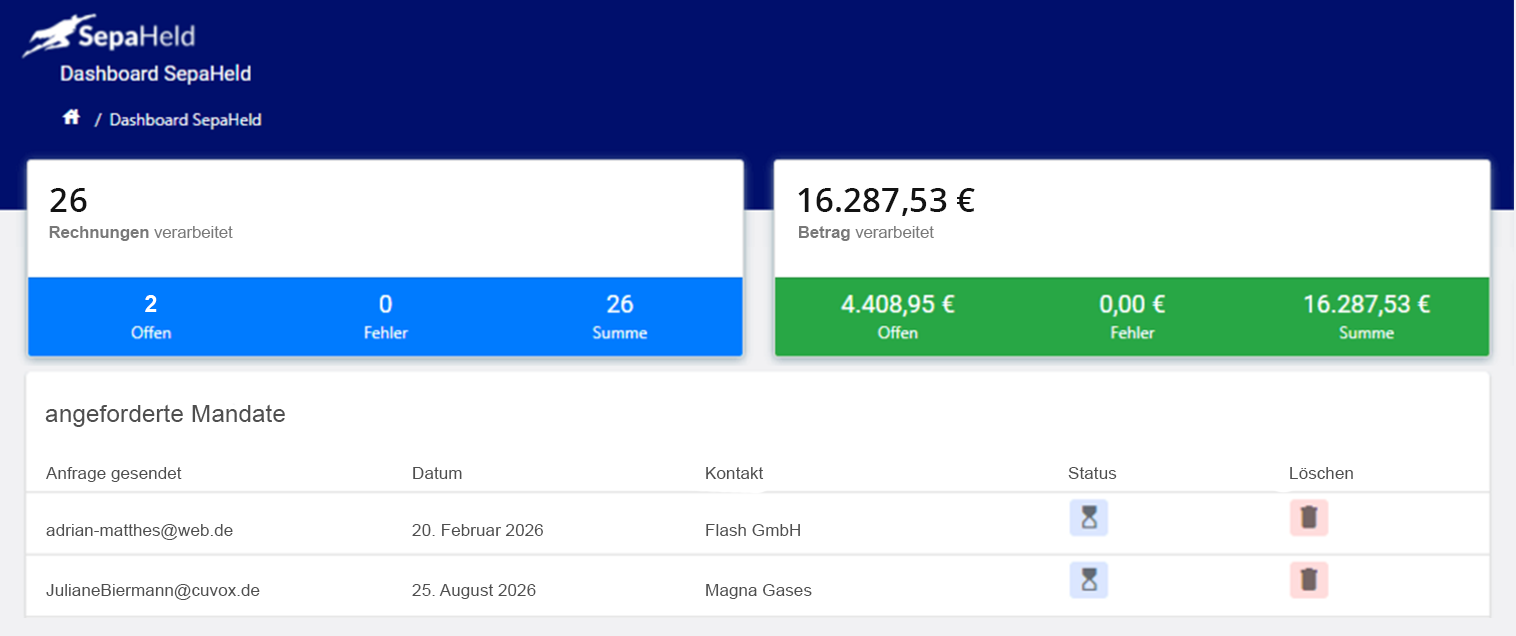Click the Offen invoices count of 2

point(151,305)
